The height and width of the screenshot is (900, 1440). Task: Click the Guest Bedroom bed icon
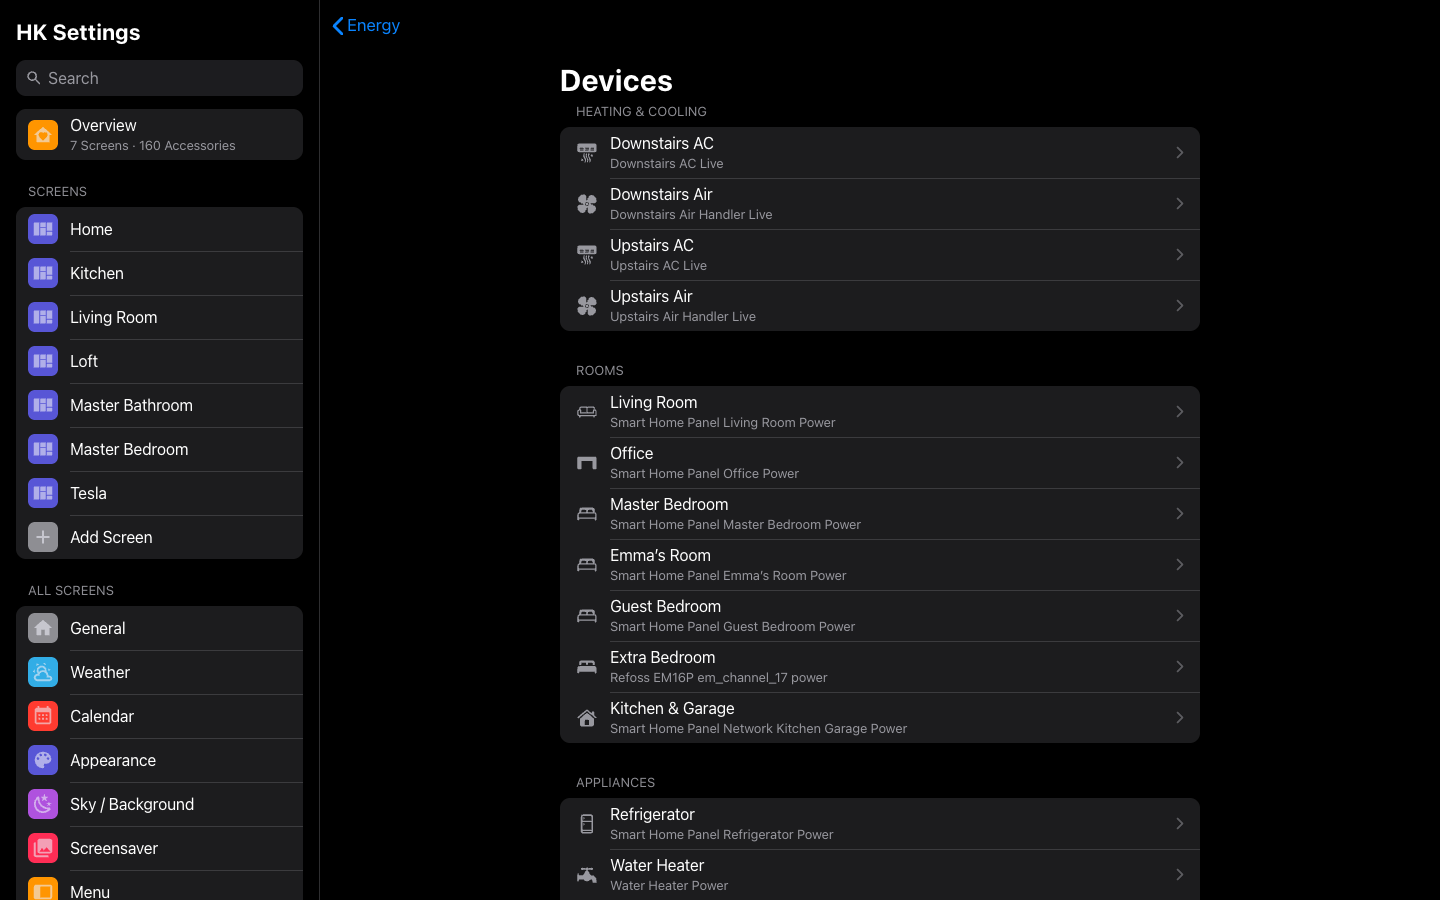[587, 616]
